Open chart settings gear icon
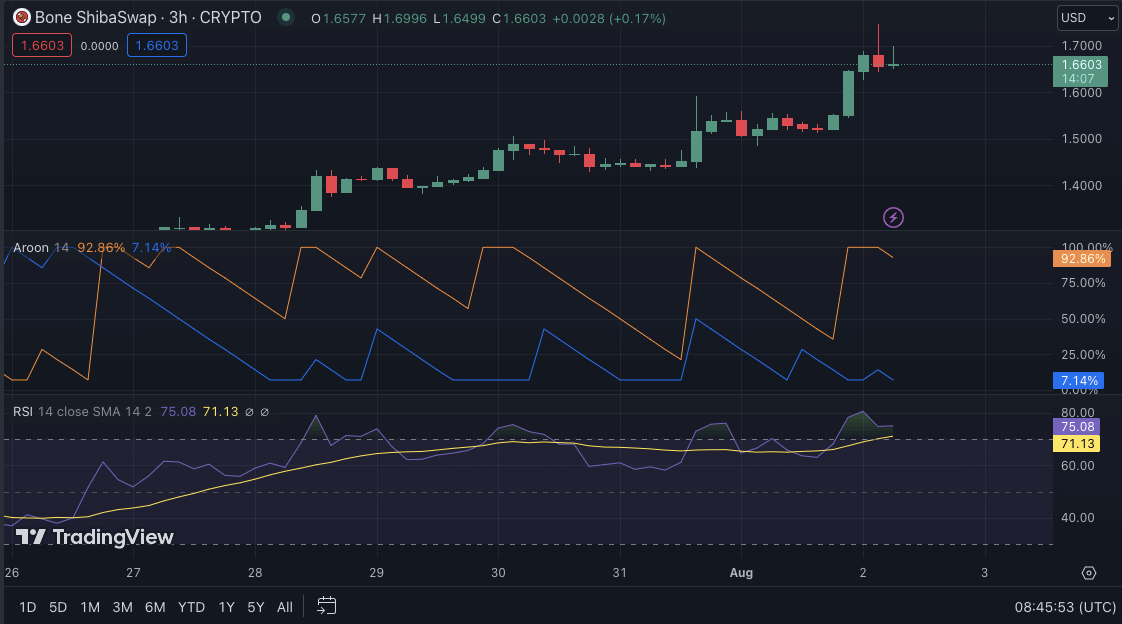The image size is (1122, 624). [1088, 572]
